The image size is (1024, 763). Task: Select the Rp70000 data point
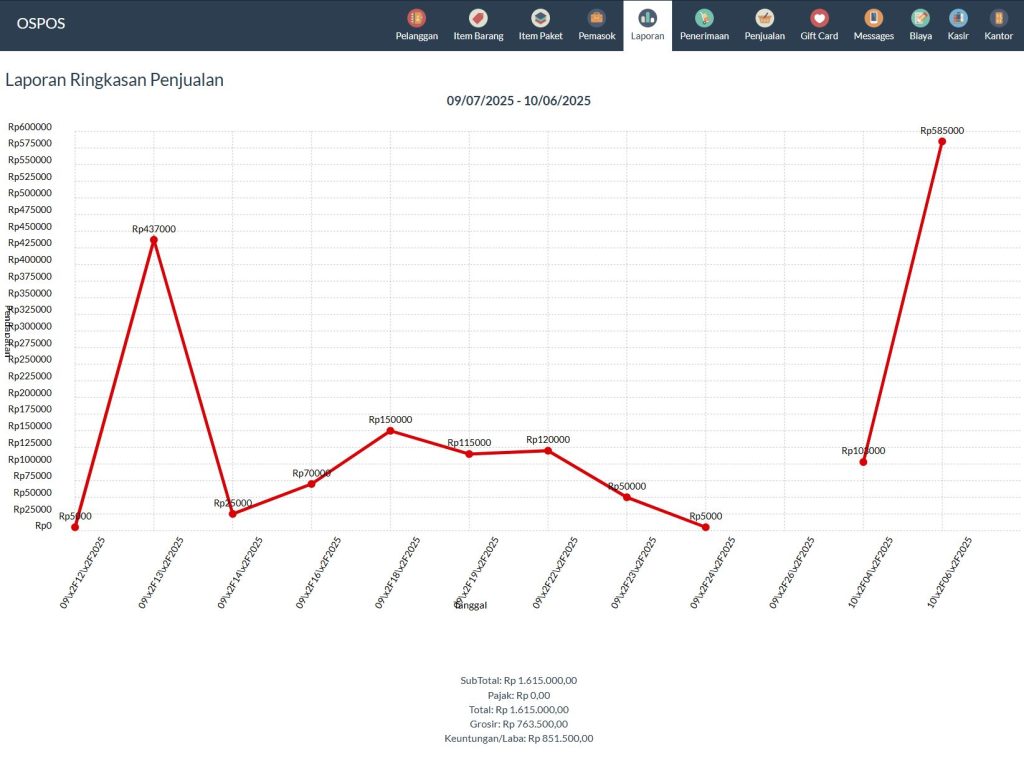(311, 484)
